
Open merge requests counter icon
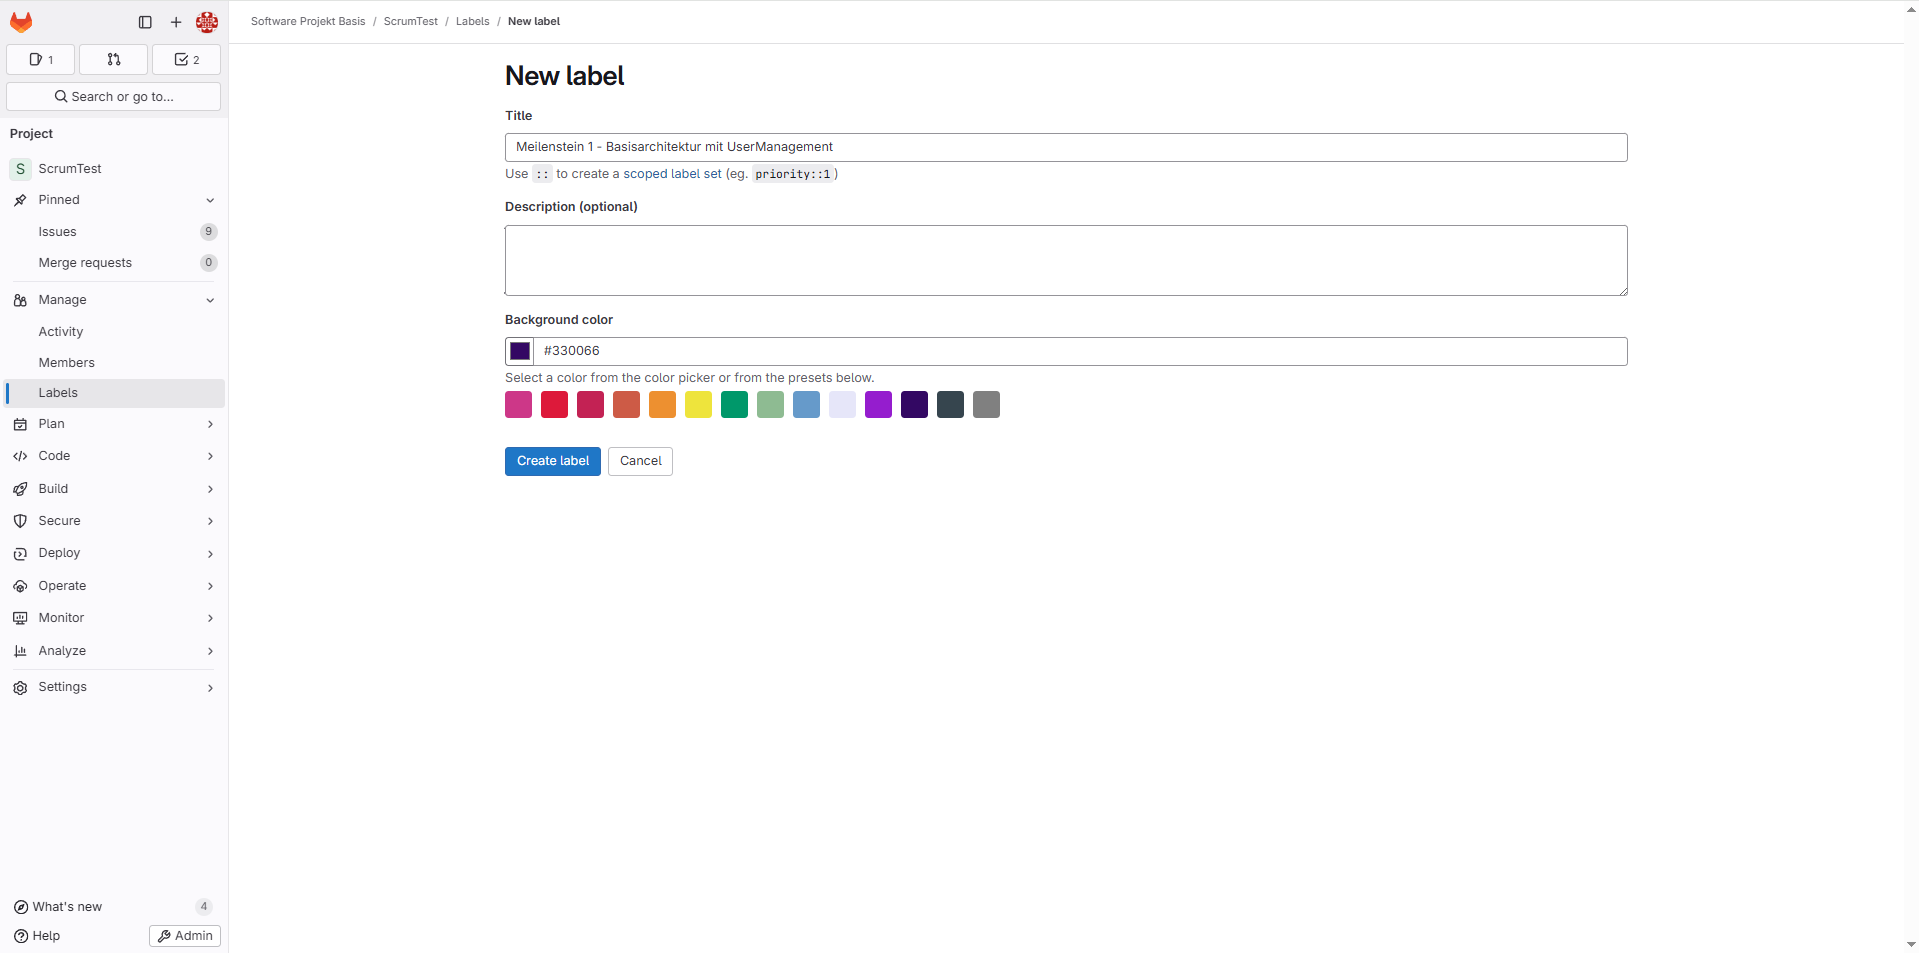[114, 60]
